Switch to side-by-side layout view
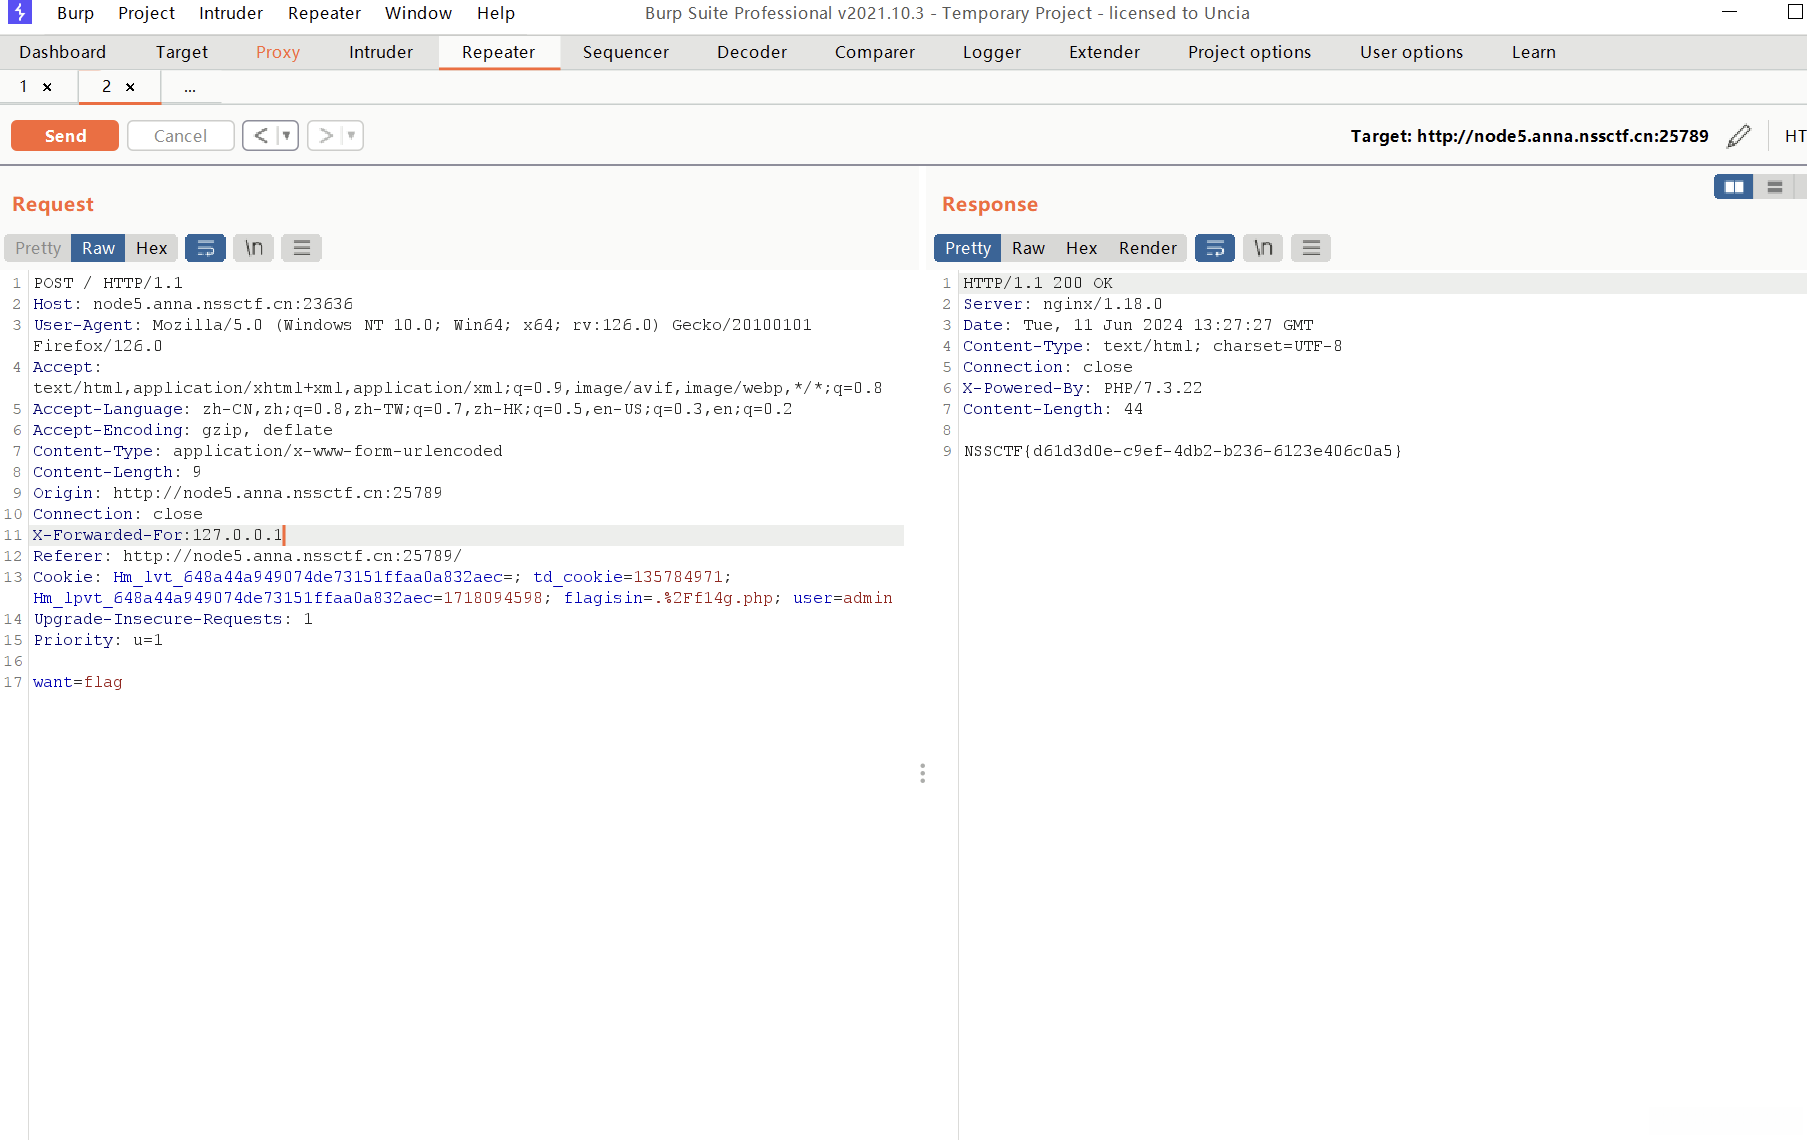 1734,187
